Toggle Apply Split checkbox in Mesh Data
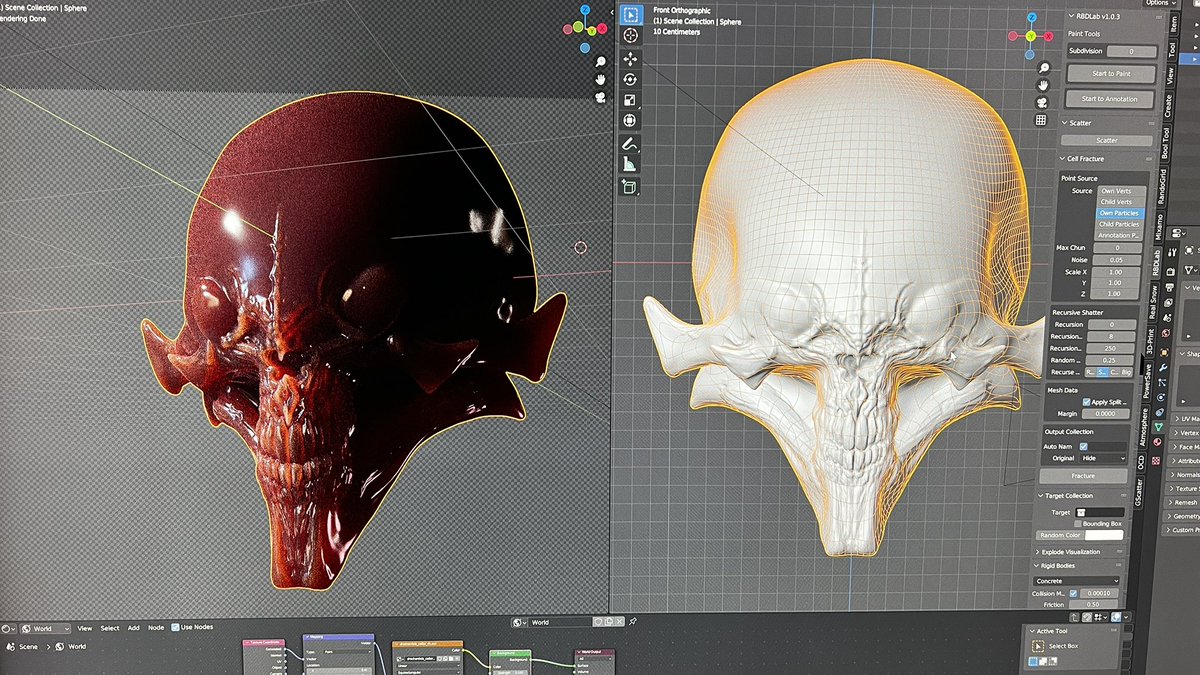The image size is (1200, 675). tap(1085, 402)
